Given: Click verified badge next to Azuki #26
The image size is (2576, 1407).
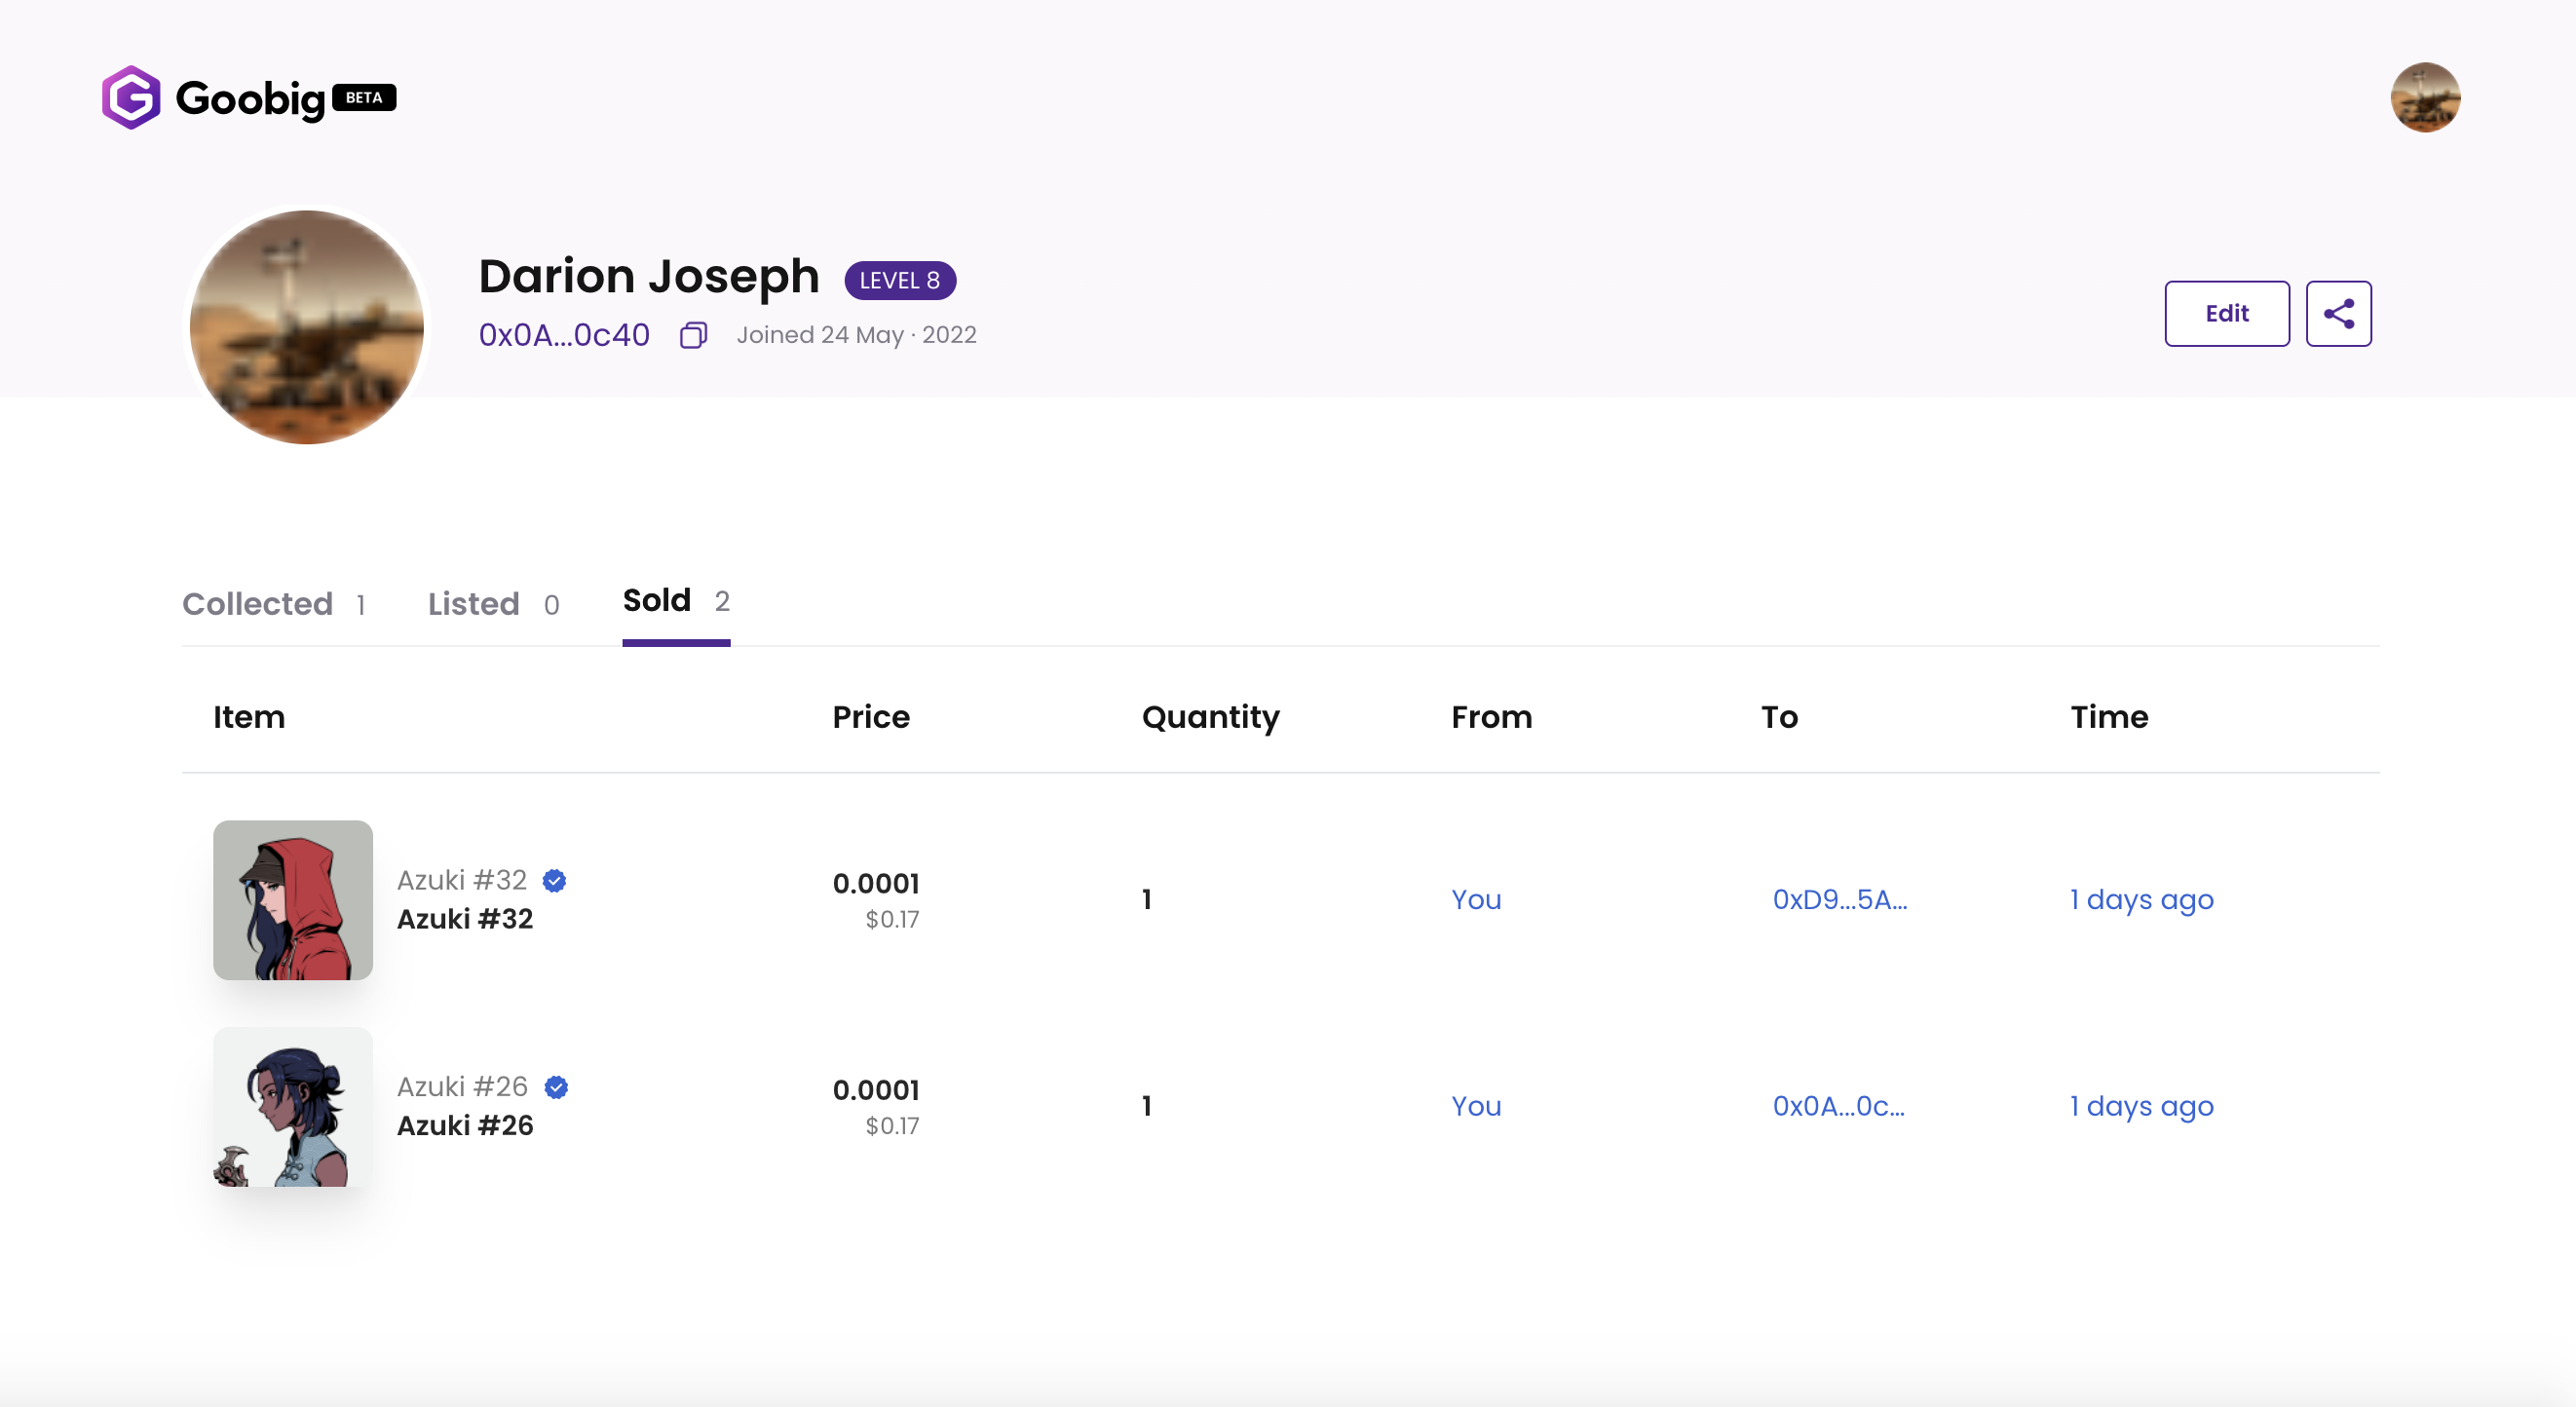Looking at the screenshot, I should 556,1087.
